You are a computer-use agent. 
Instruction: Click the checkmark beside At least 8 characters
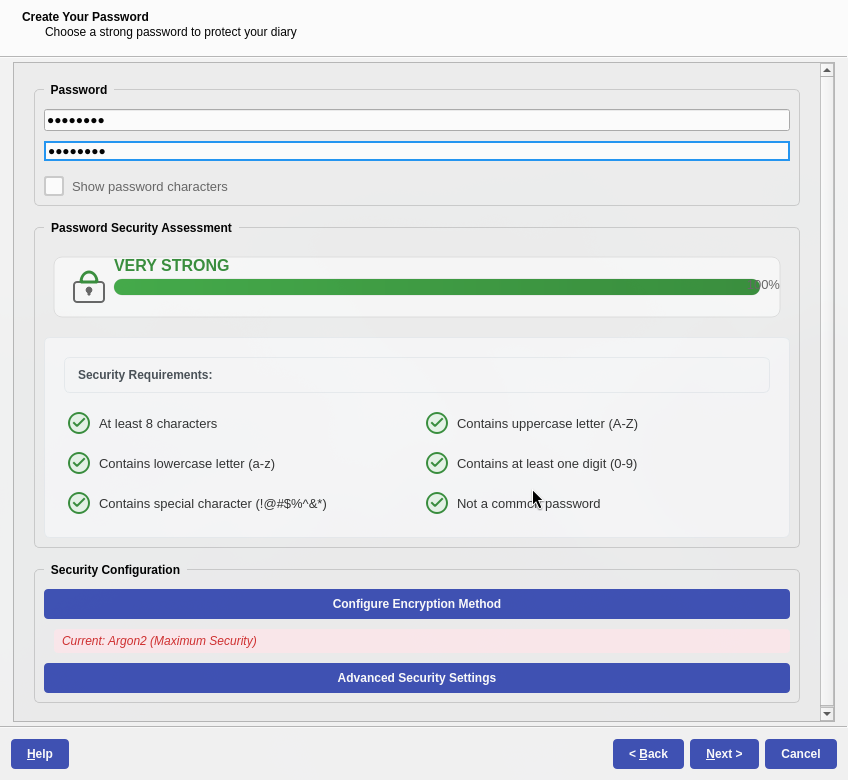pos(79,423)
